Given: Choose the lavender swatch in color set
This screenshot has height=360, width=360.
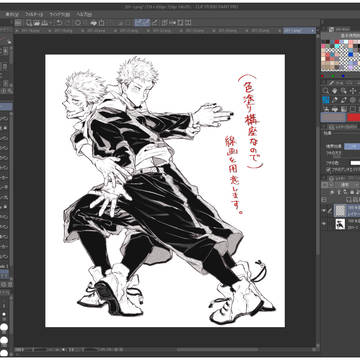Looking at the screenshot, I should coord(351,68).
